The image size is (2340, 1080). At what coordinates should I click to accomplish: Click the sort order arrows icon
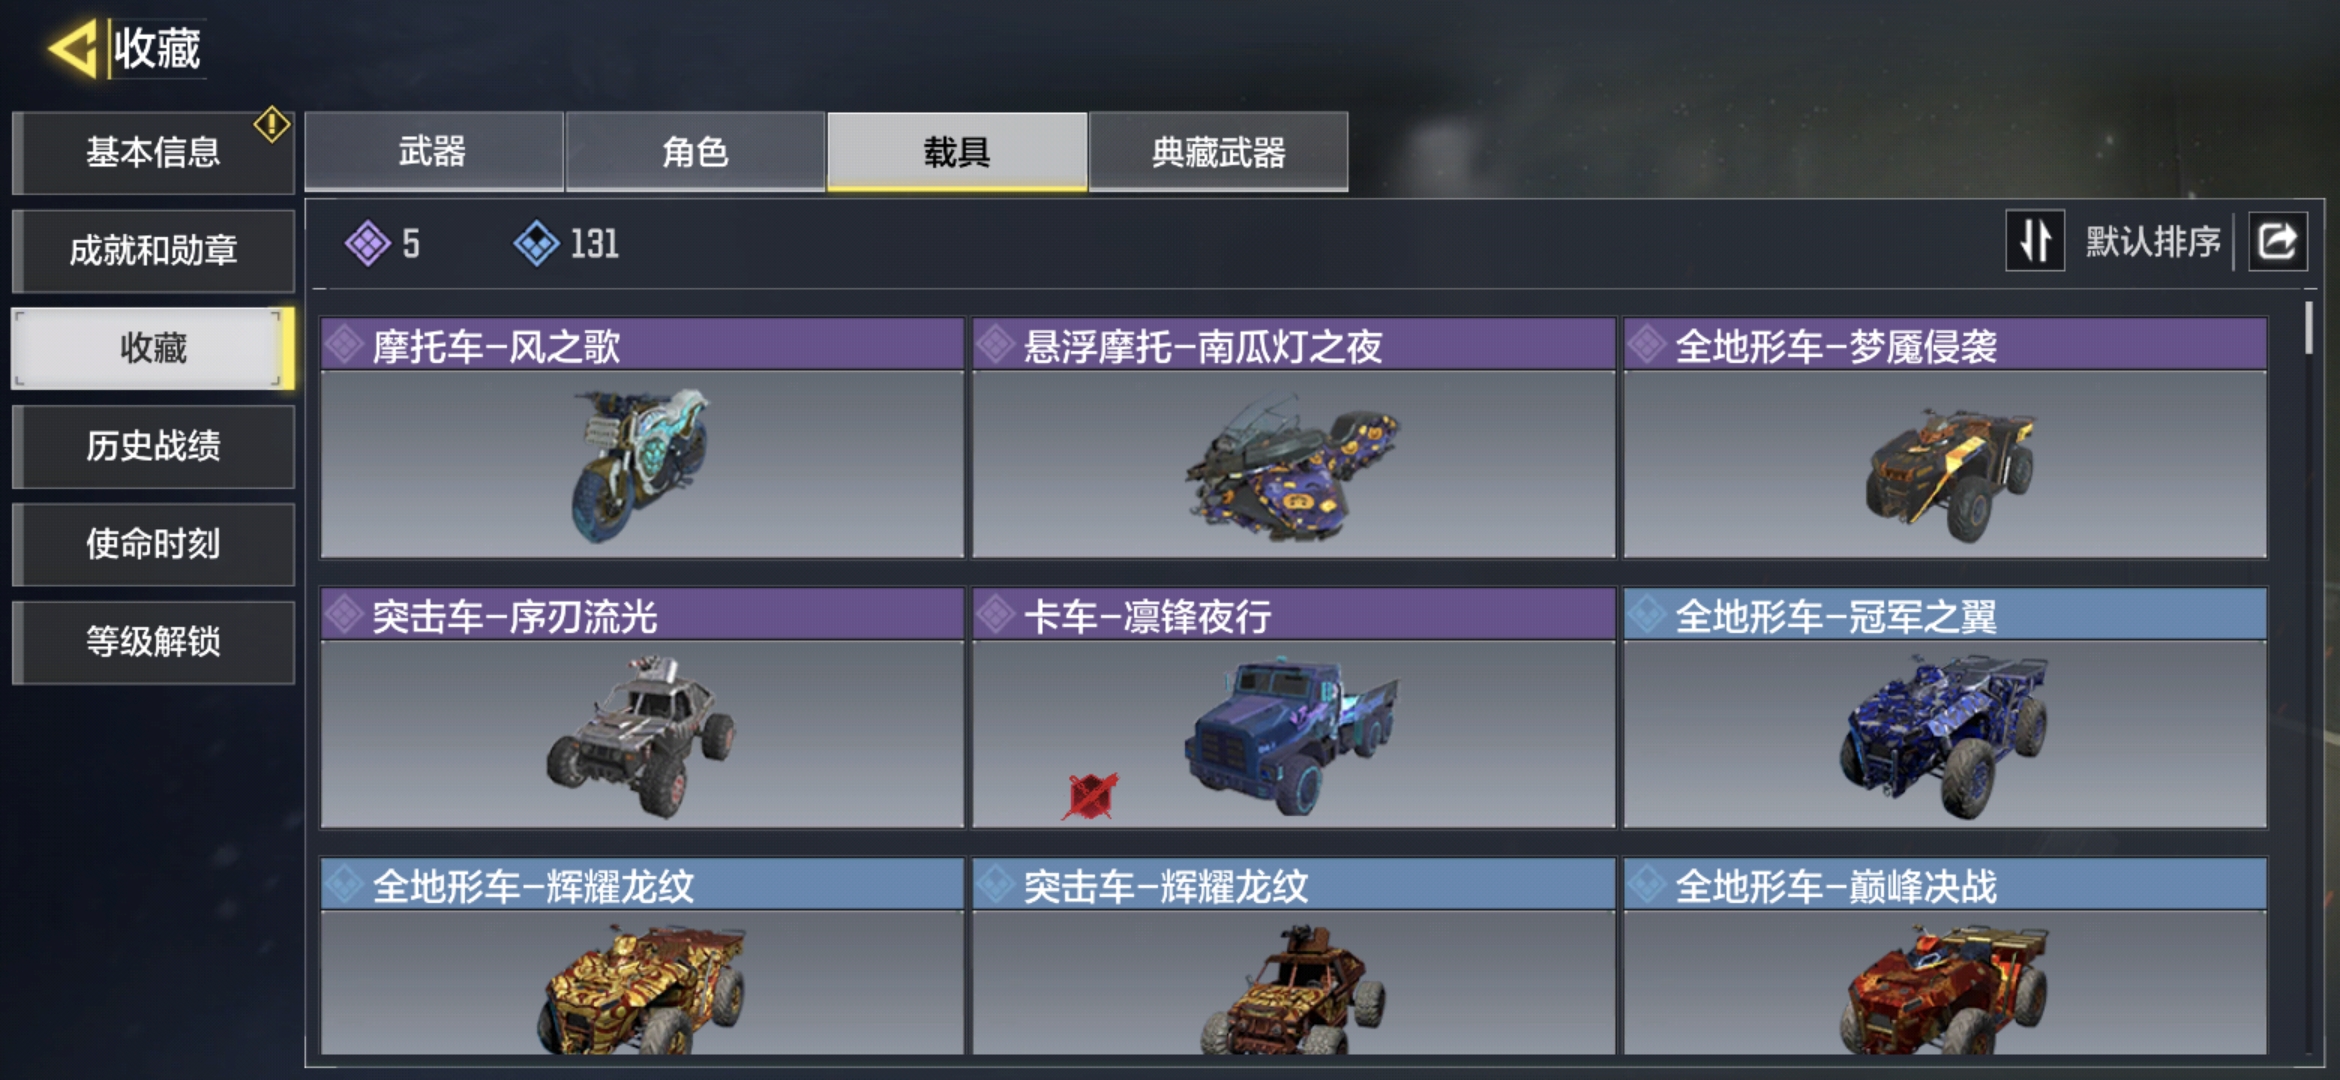2035,241
